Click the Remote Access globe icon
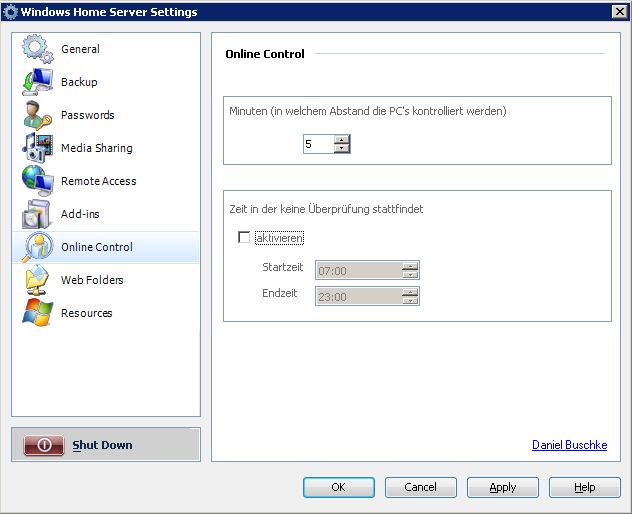This screenshot has width=632, height=514. tap(37, 181)
